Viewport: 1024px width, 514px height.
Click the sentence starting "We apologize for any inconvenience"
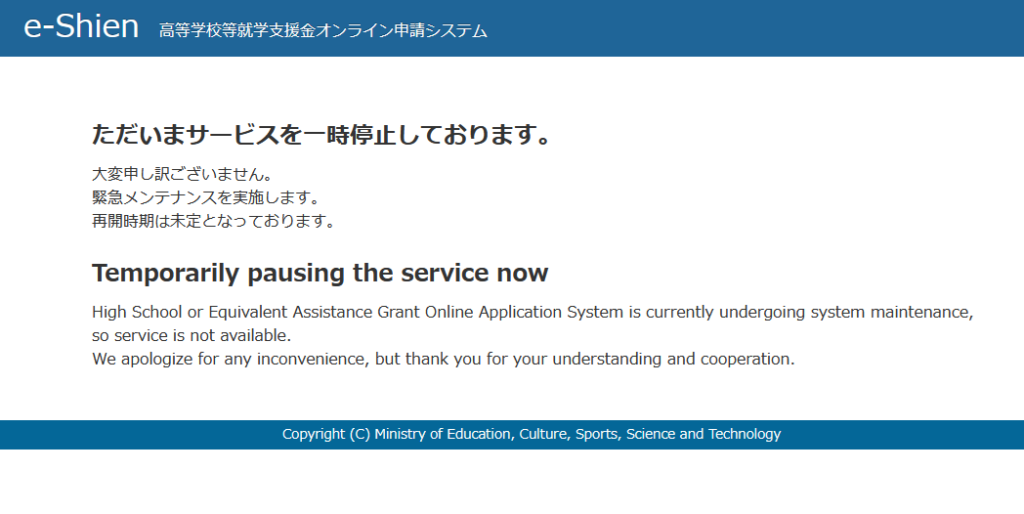coord(443,359)
